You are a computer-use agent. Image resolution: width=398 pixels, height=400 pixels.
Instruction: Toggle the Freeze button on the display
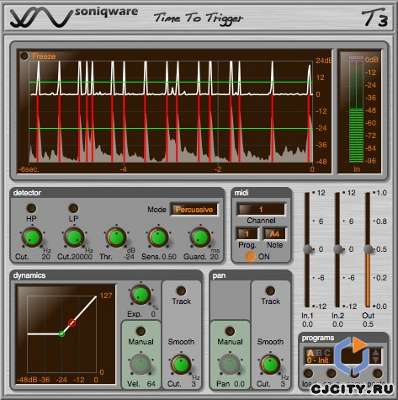click(25, 56)
